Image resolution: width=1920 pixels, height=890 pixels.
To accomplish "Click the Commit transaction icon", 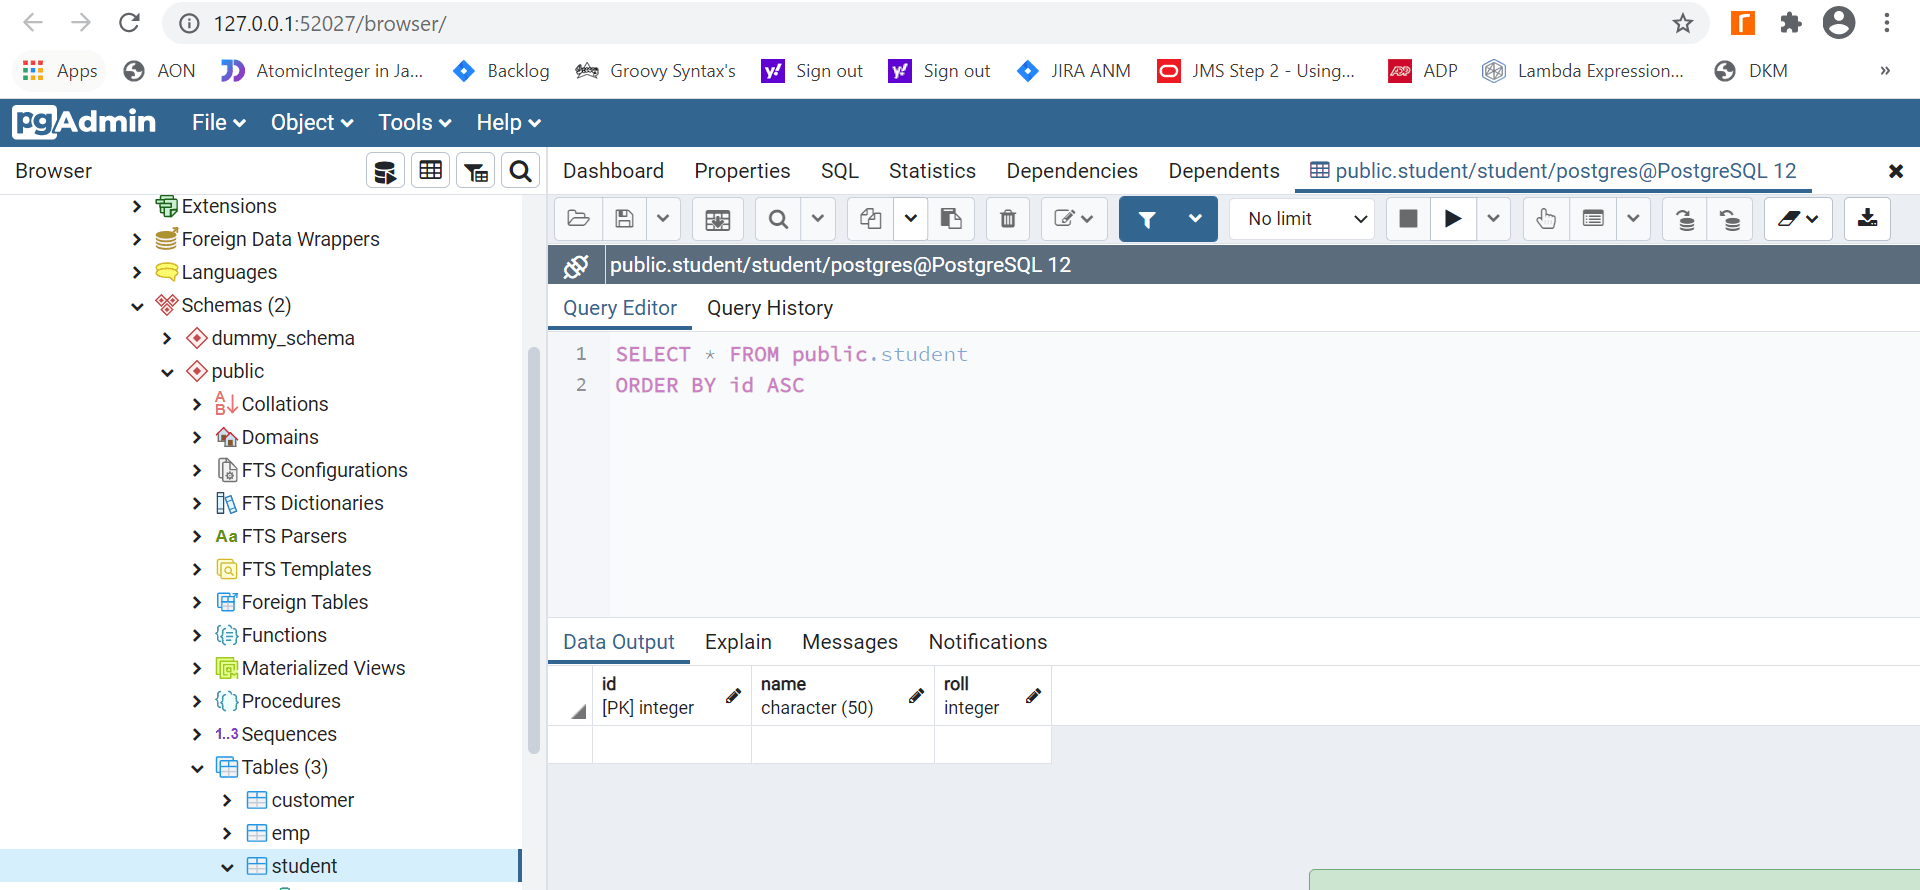I will point(1685,219).
